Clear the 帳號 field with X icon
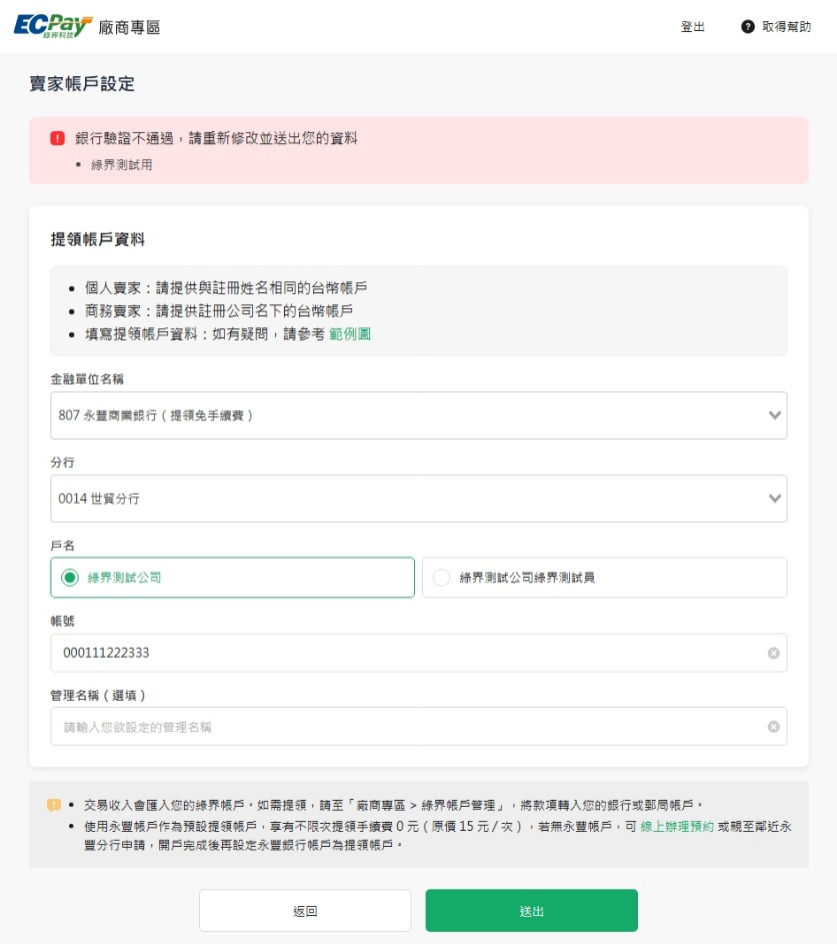Screen dimensions: 837x944 [773, 653]
